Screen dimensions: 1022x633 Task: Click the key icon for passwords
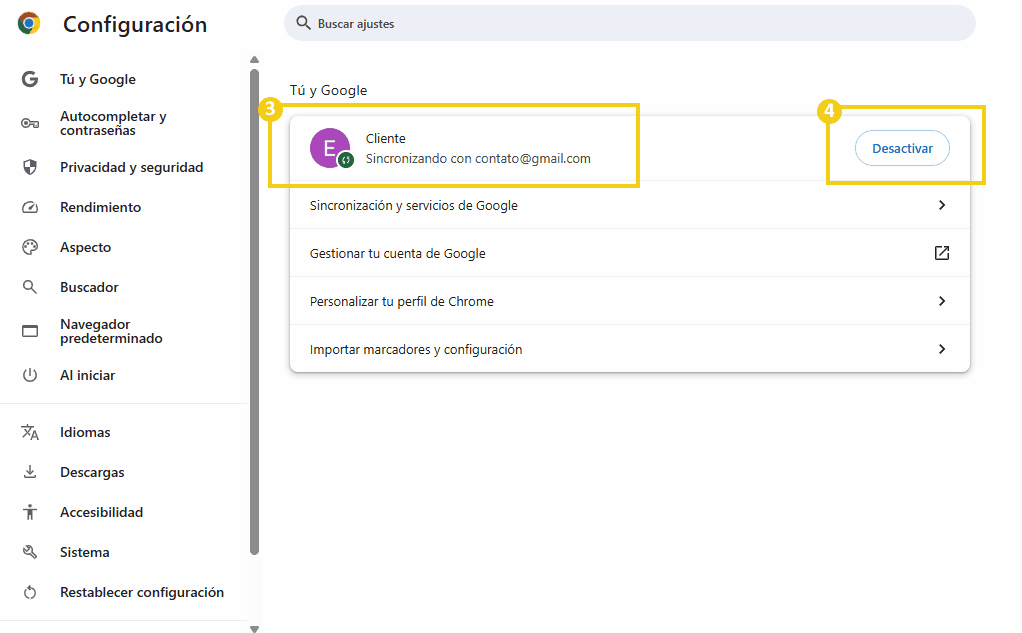pos(30,123)
